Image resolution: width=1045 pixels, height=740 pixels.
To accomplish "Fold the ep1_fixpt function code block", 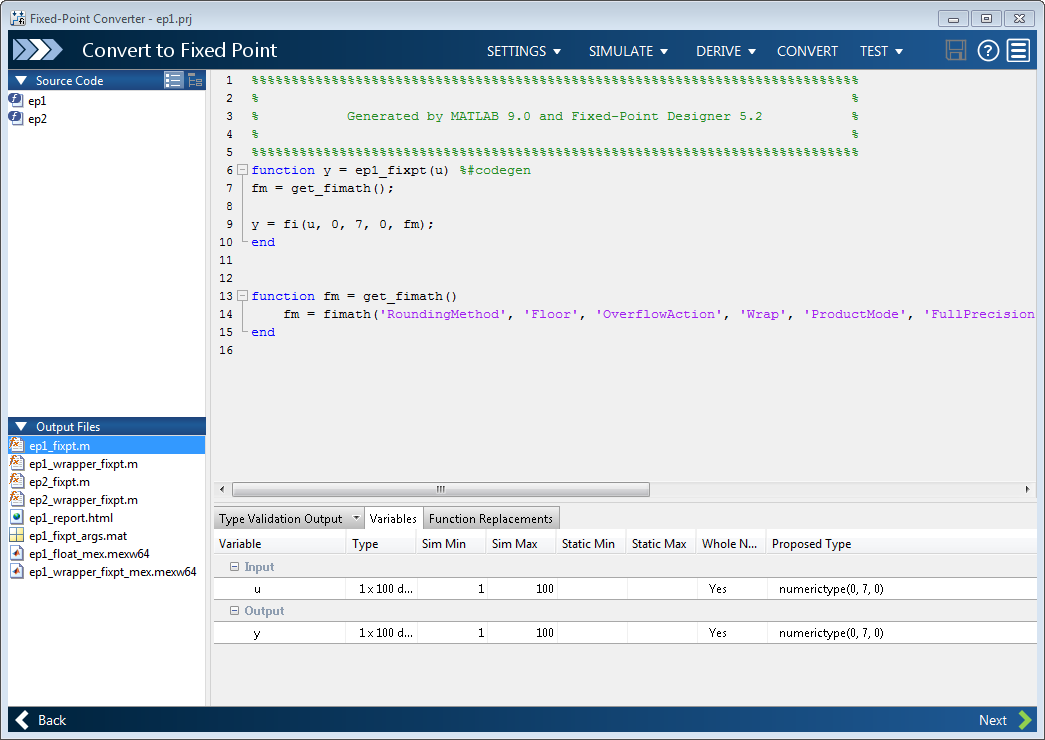I will [242, 170].
